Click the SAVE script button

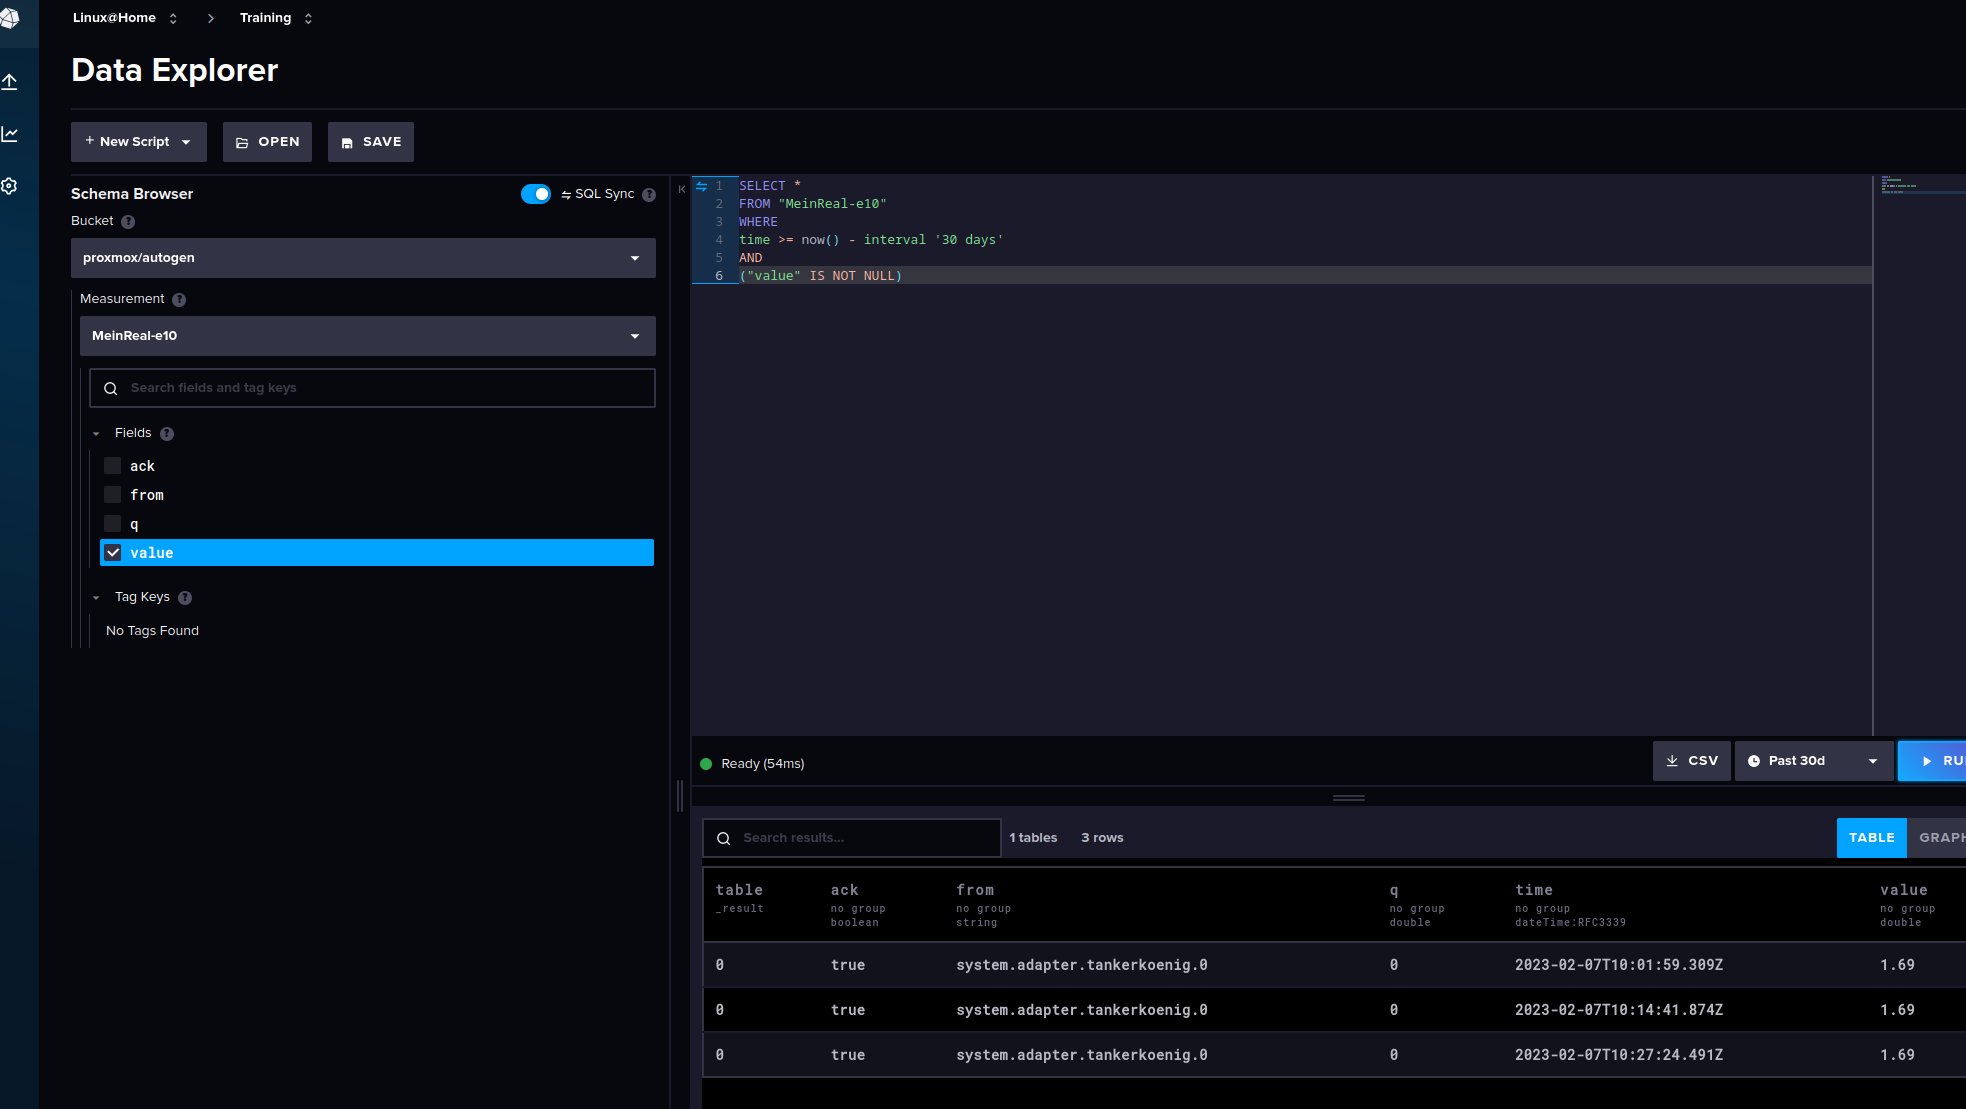[371, 142]
